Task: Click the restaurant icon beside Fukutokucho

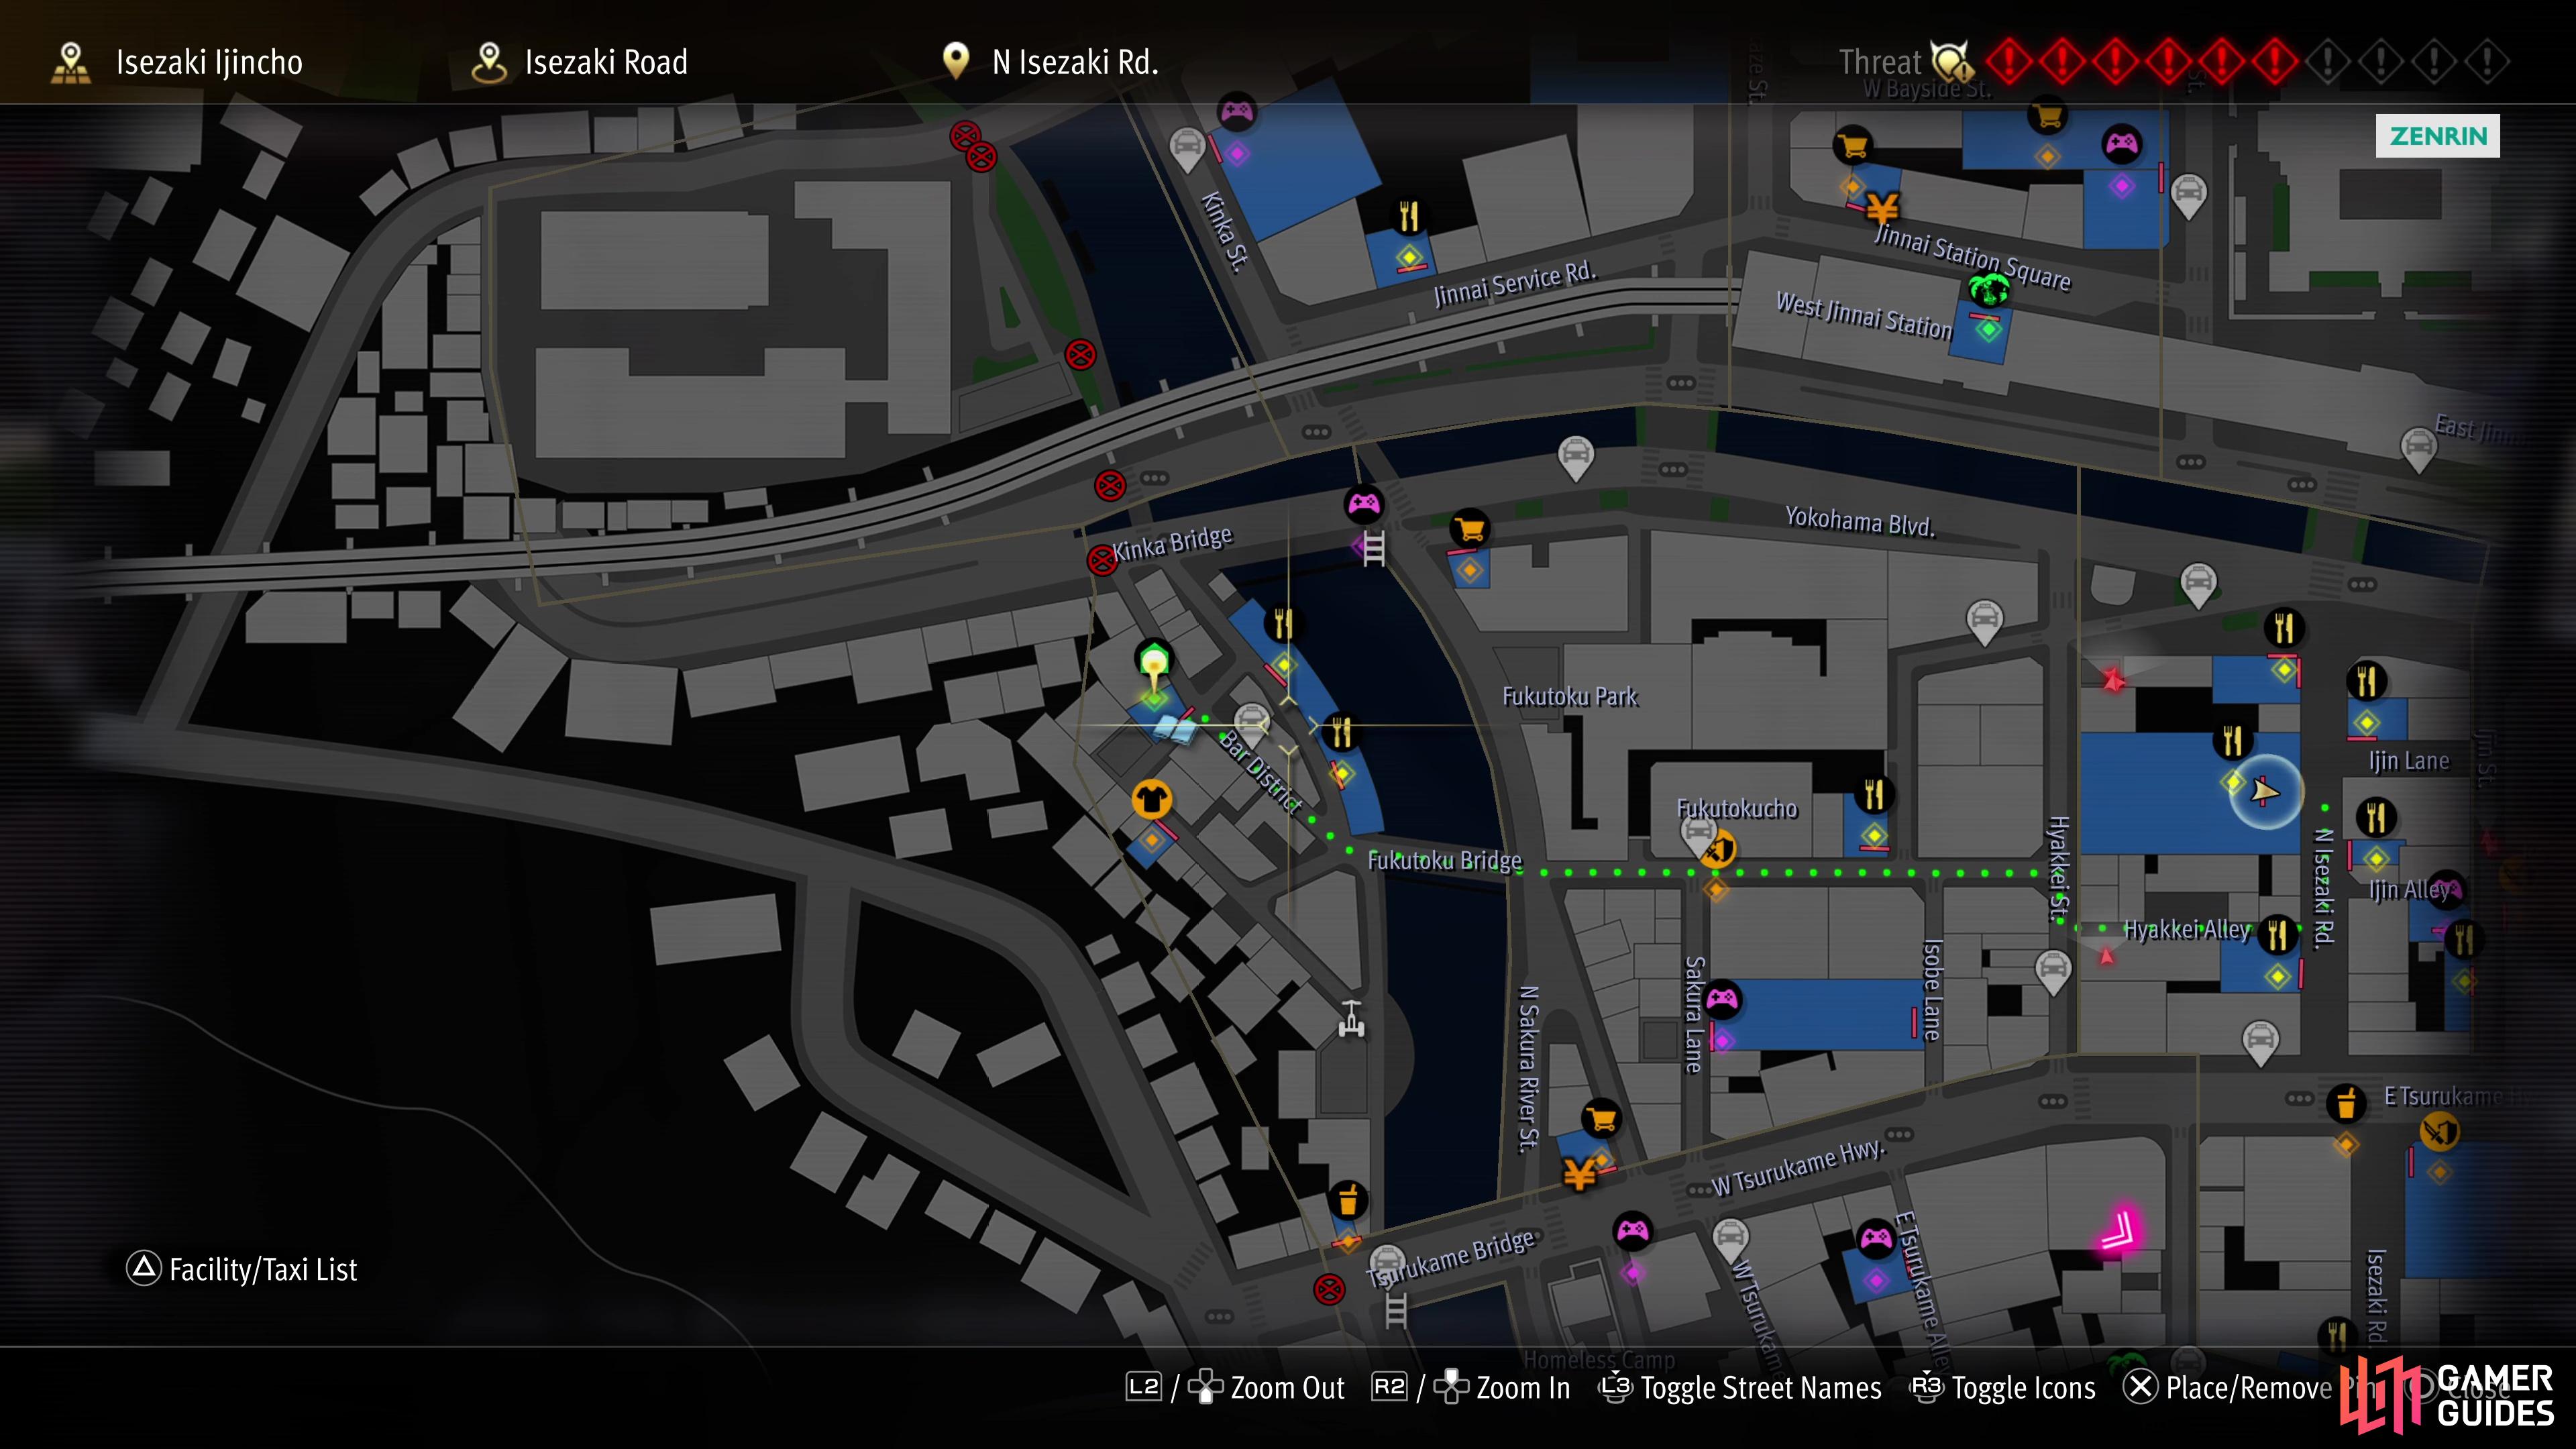Action: tap(1874, 795)
